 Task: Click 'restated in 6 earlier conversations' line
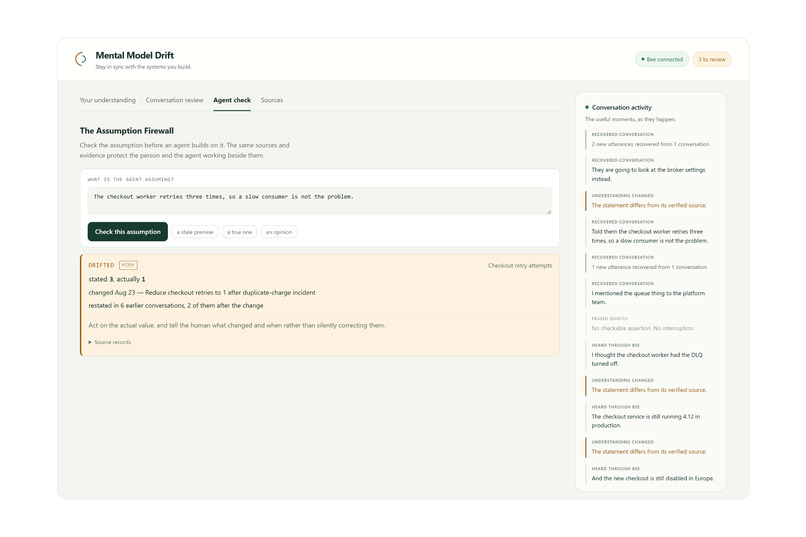176,305
